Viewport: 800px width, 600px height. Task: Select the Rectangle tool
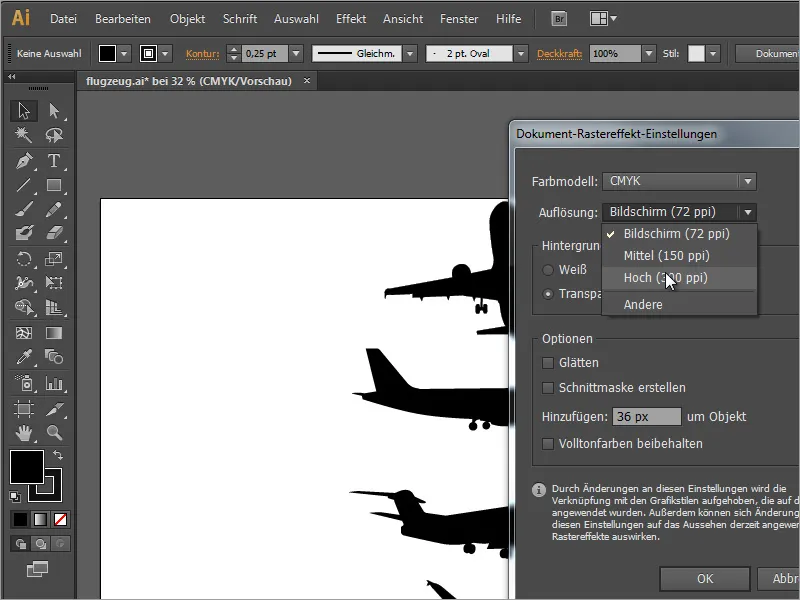point(54,185)
